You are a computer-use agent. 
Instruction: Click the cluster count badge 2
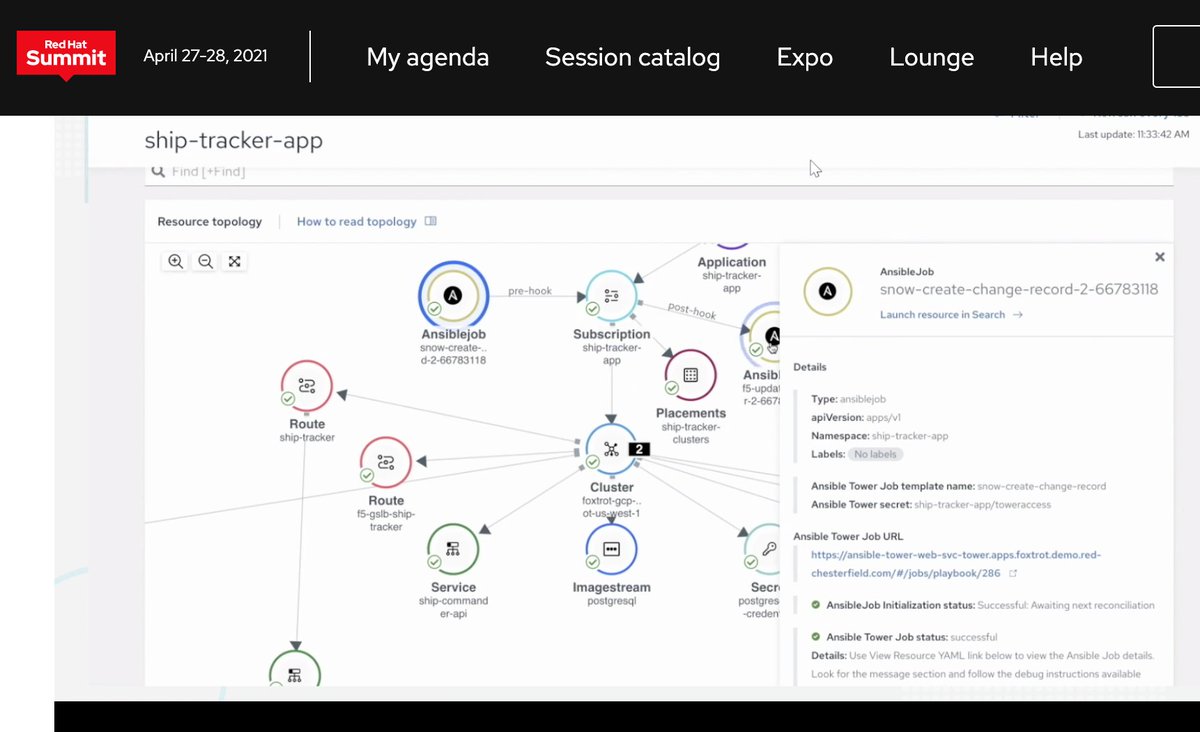(639, 450)
